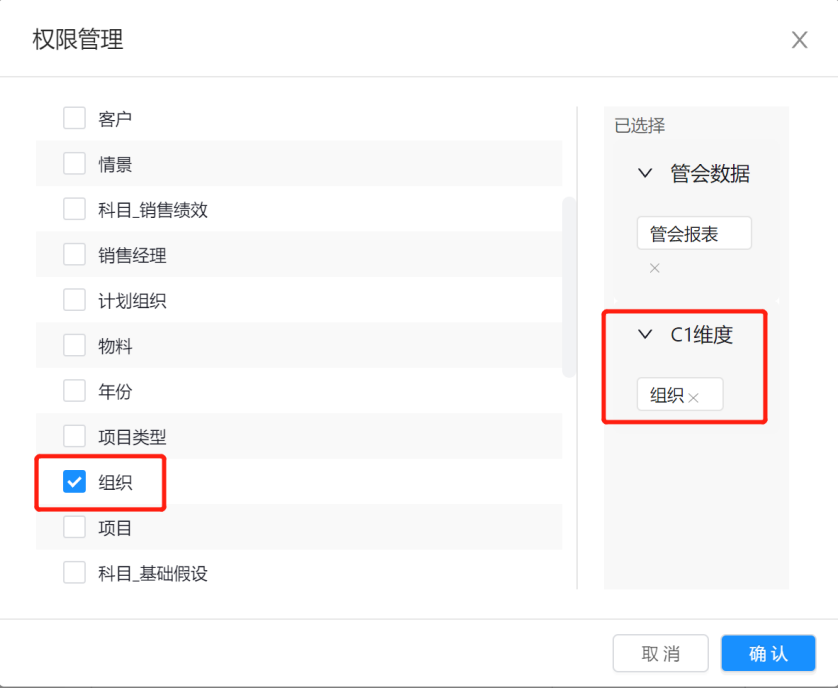The height and width of the screenshot is (688, 838).
Task: Tick the 年份 checkbox
Action: click(x=74, y=391)
